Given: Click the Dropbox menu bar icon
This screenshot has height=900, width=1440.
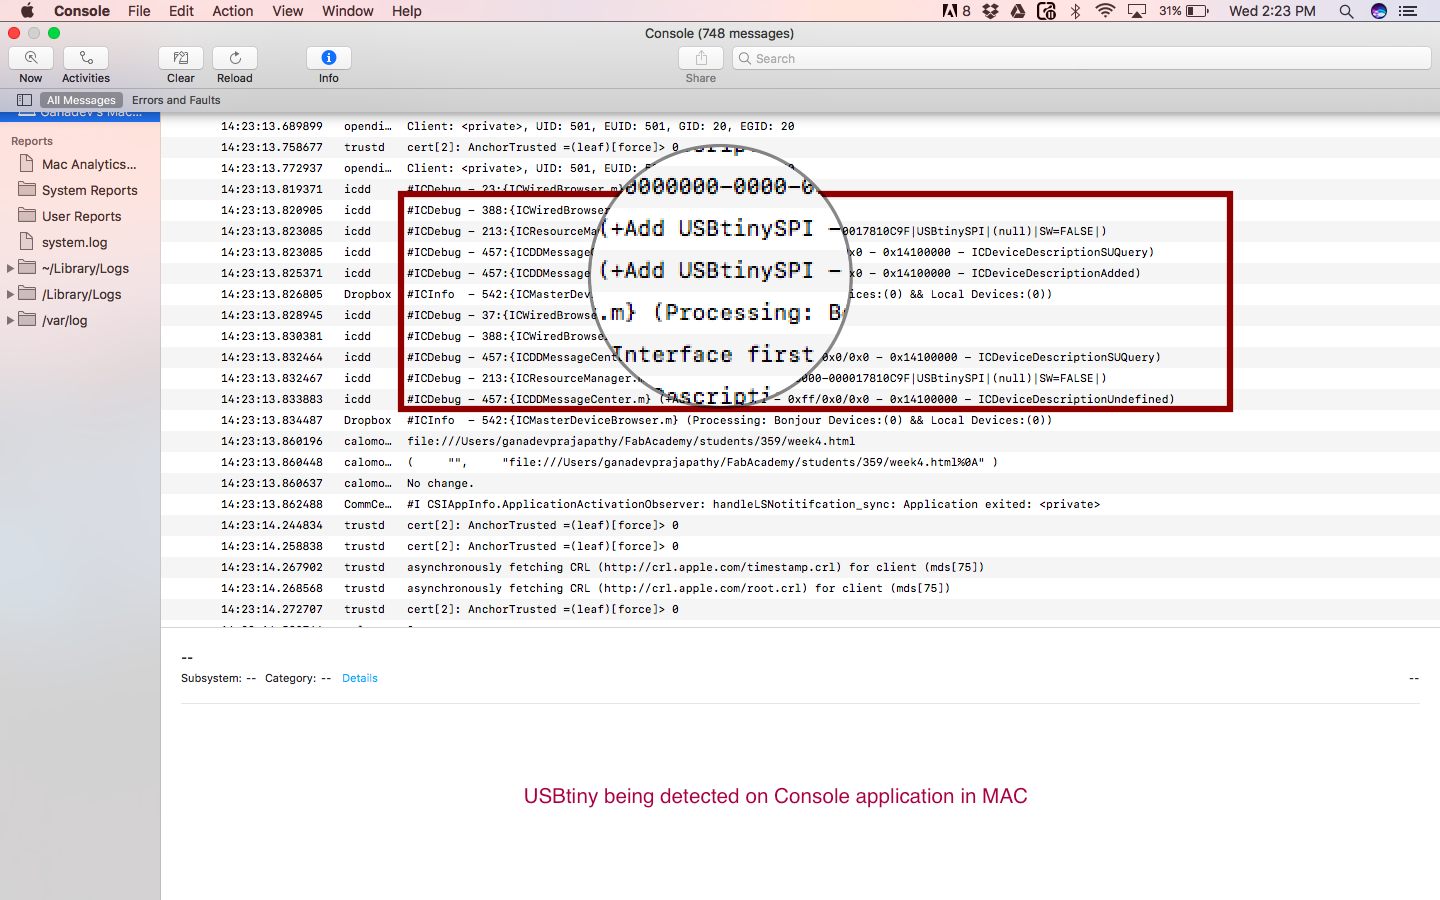Looking at the screenshot, I should coord(990,11).
